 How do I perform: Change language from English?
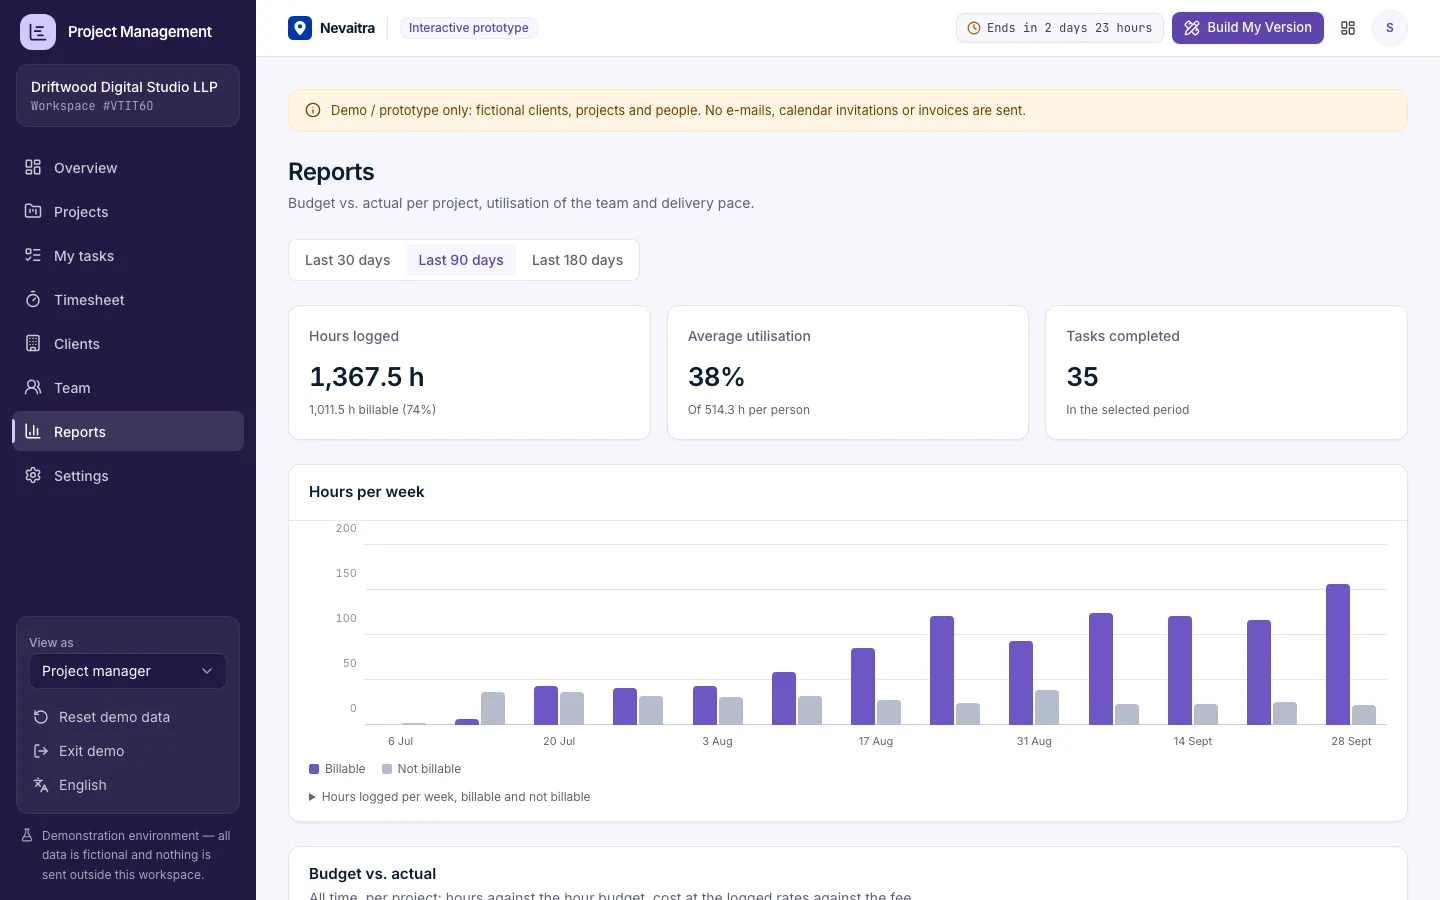[128, 785]
